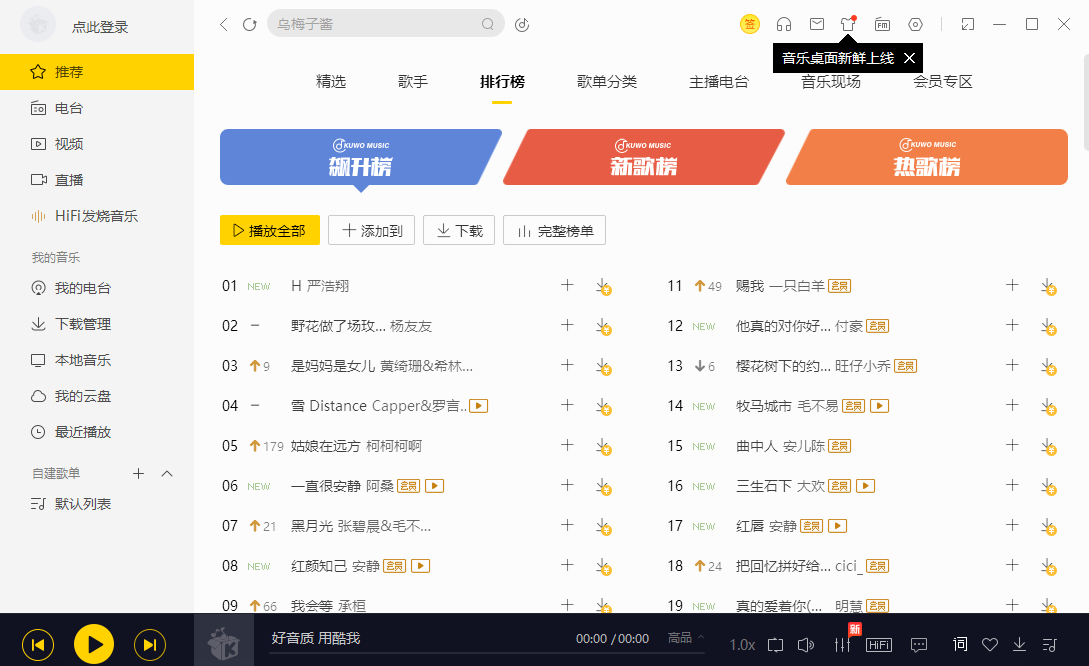
Task: Select the 热歌榜 chart banner
Action: 927,157
